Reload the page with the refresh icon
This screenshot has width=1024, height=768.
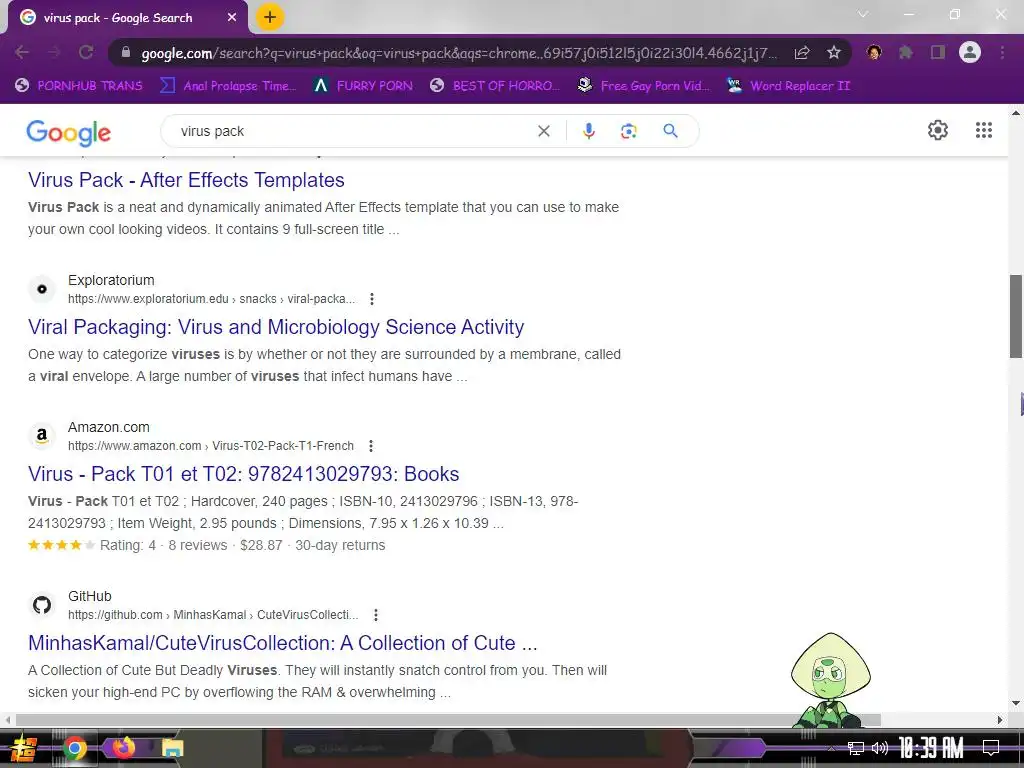pyautogui.click(x=86, y=52)
